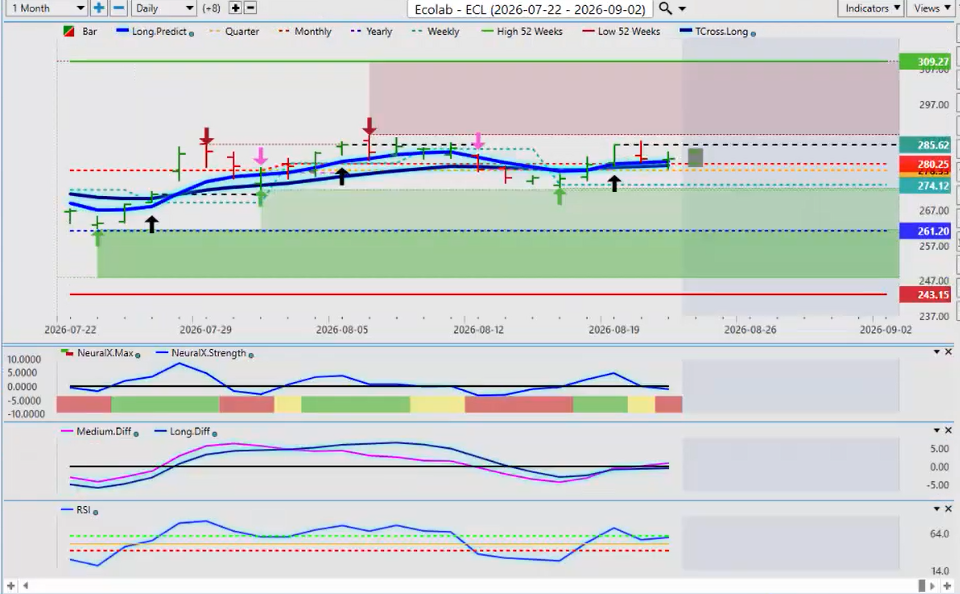Toggle the Low 52 Weeks legend entry
The height and width of the screenshot is (594, 960).
tap(621, 31)
